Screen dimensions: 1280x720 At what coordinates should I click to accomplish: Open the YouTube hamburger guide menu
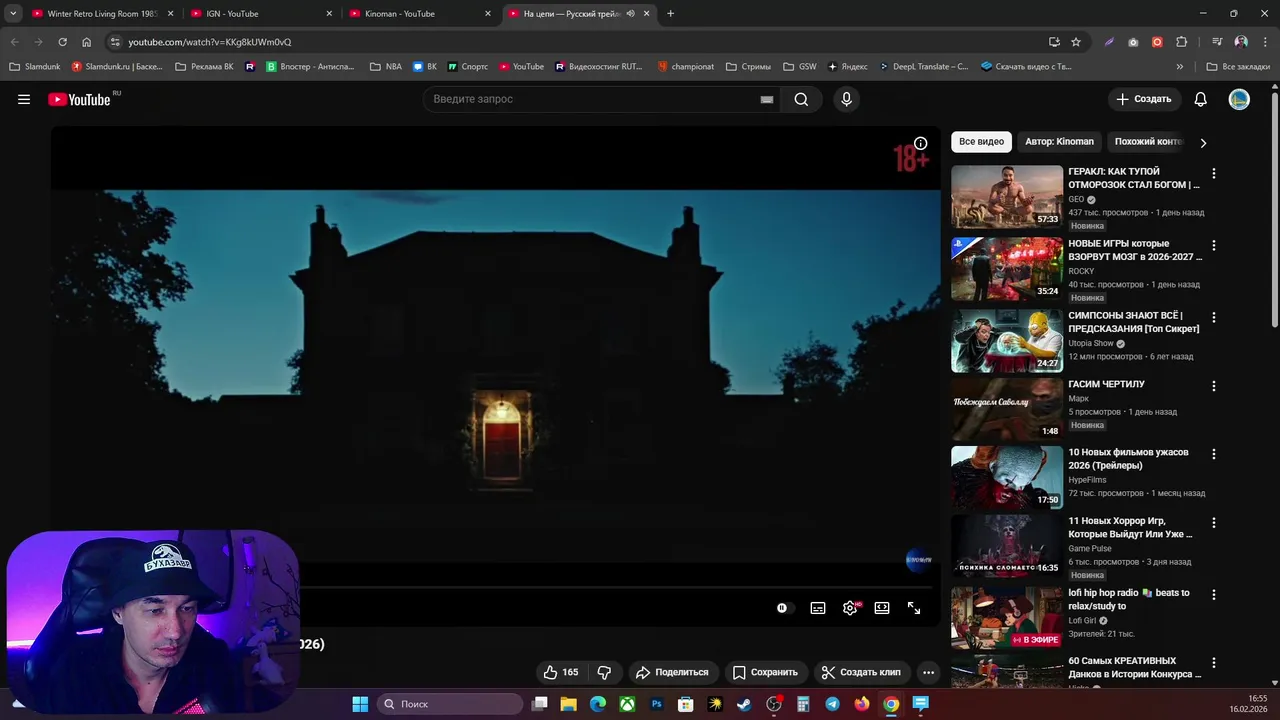[x=24, y=99]
